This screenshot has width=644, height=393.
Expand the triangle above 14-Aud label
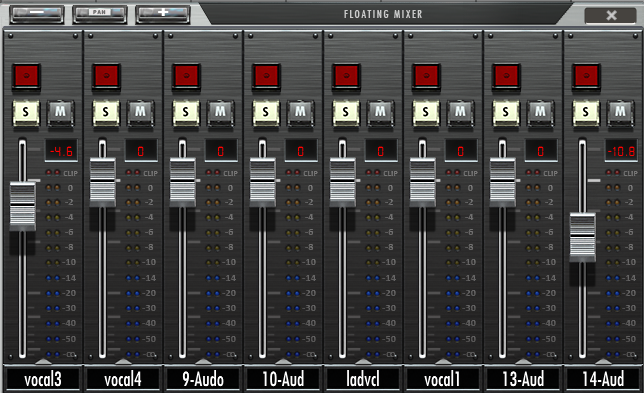pyautogui.click(x=603, y=361)
